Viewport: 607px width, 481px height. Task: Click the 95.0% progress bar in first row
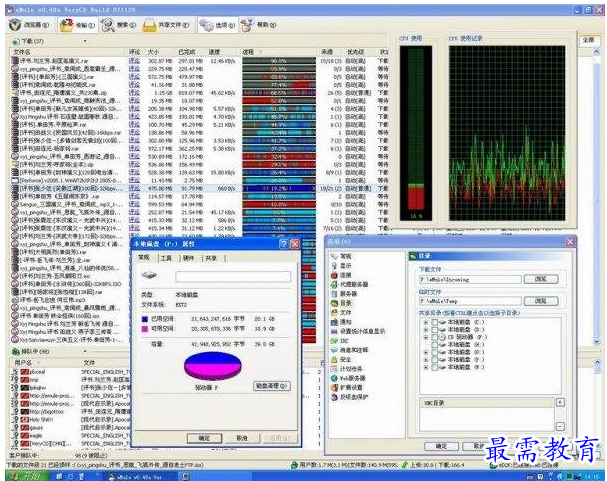coord(279,61)
